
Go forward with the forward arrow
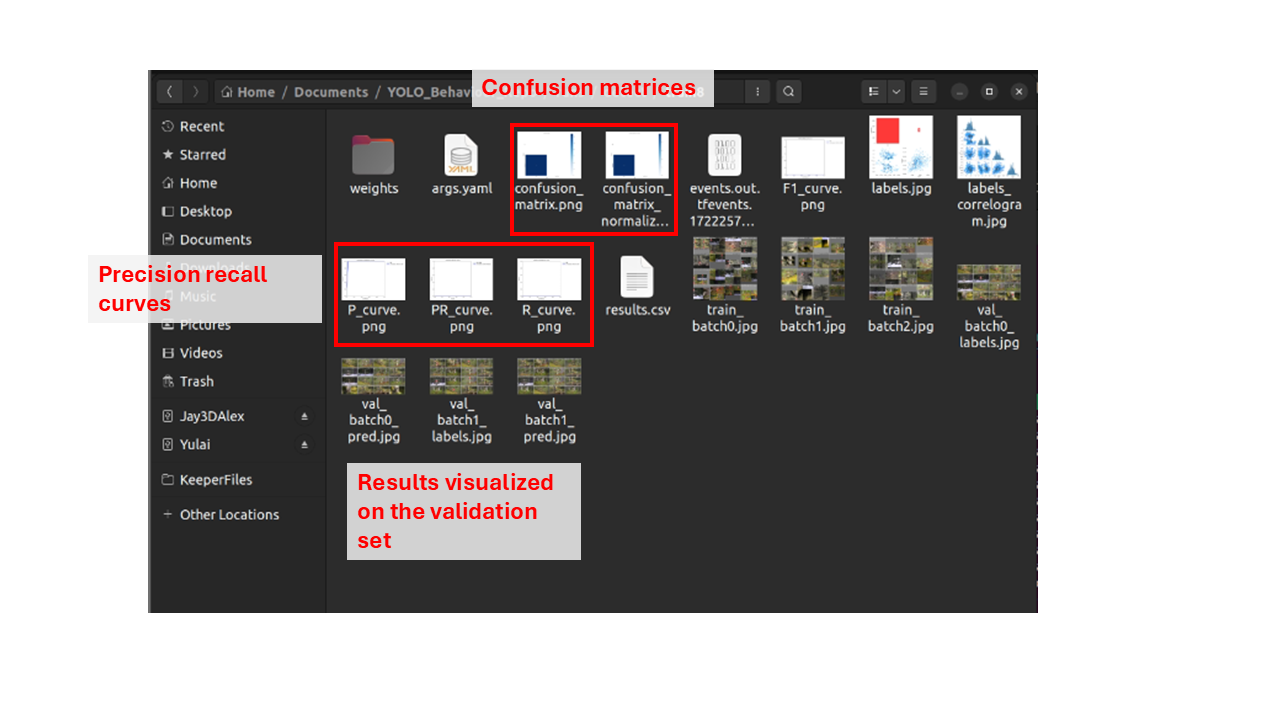pos(195,91)
